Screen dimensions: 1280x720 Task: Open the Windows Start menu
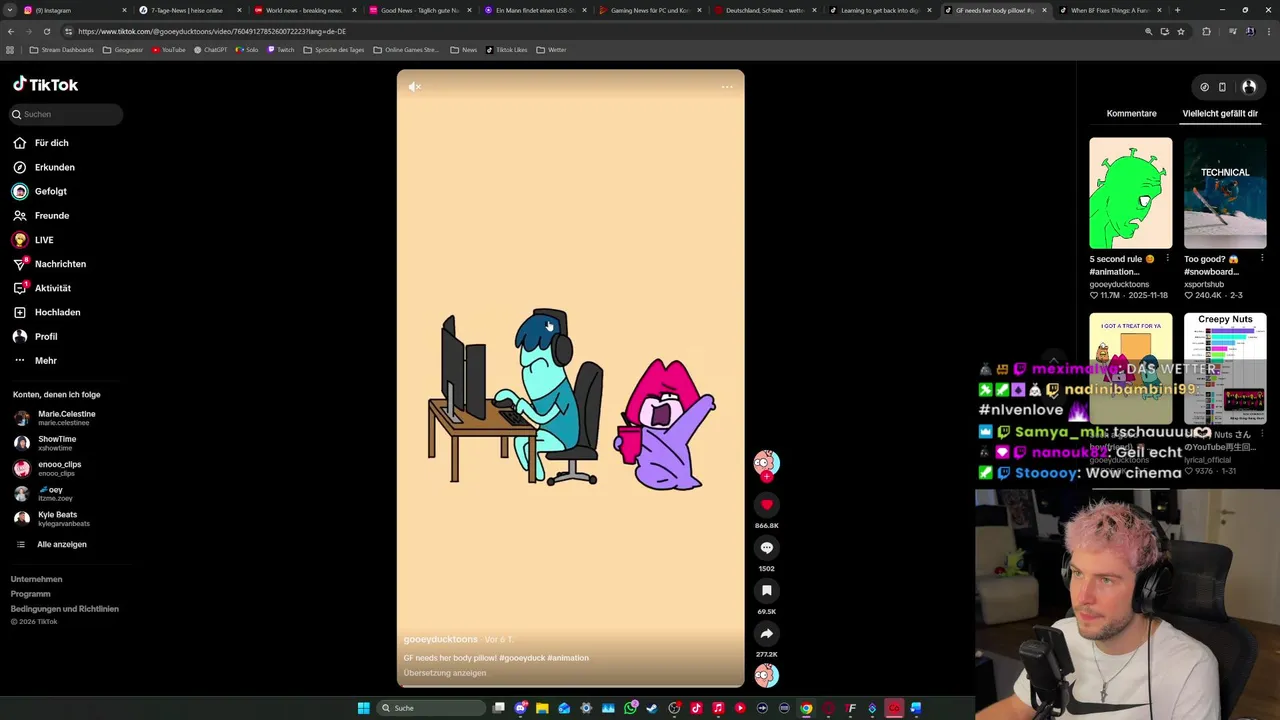click(364, 708)
